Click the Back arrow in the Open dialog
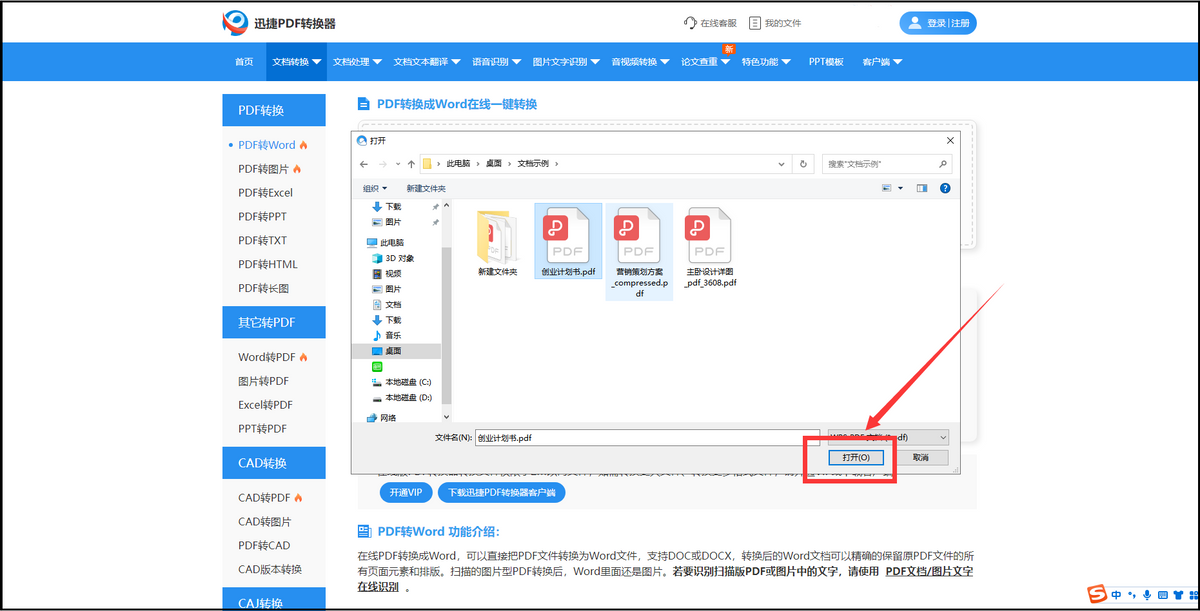This screenshot has height=611, width=1200. [365, 163]
